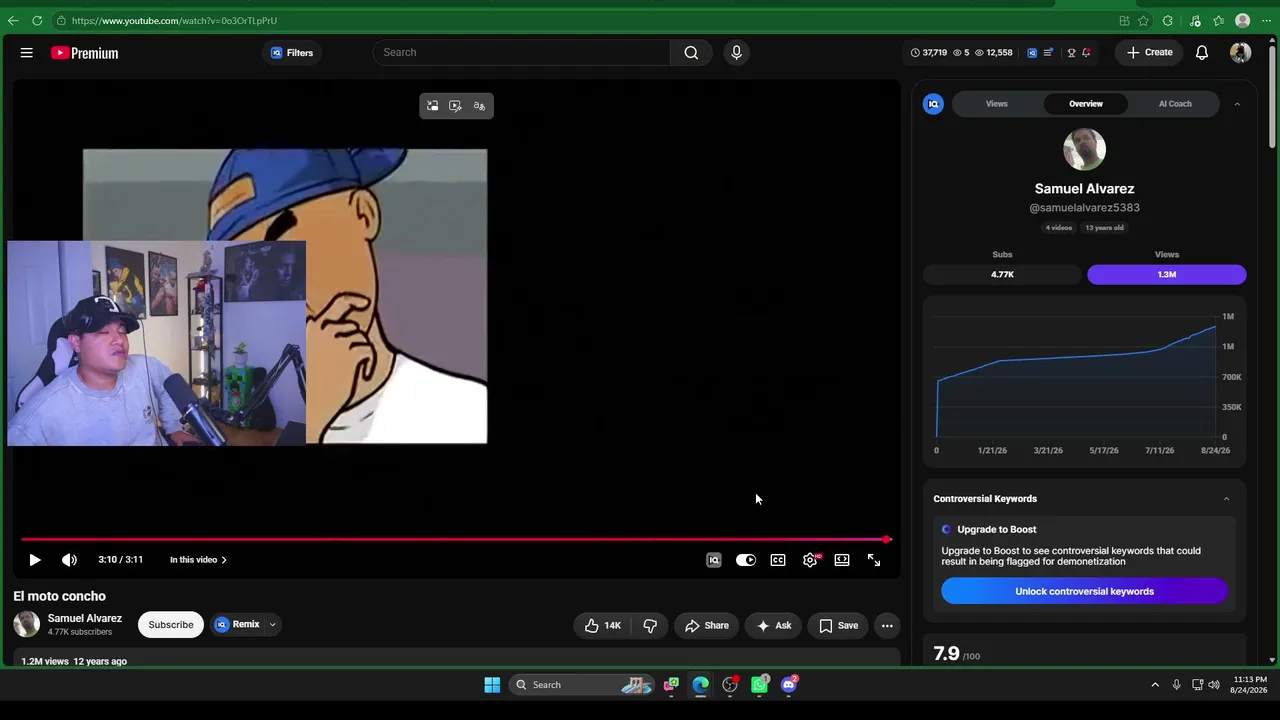1280x720 pixels.
Task: Open the Windows Start menu
Action: pos(492,685)
